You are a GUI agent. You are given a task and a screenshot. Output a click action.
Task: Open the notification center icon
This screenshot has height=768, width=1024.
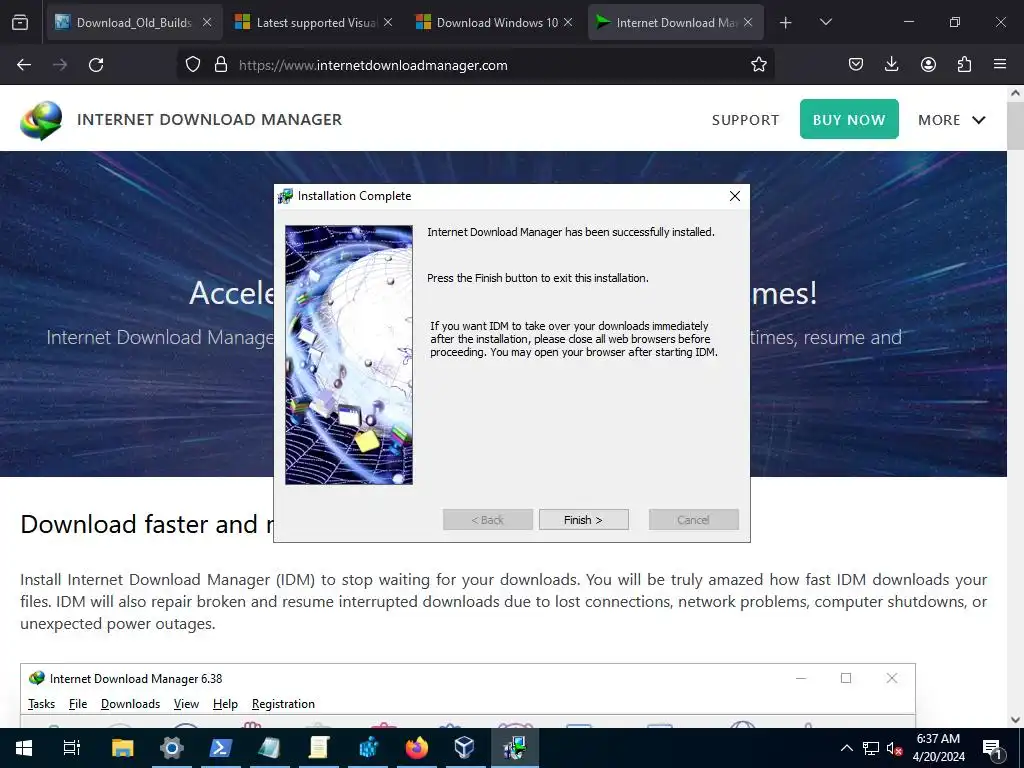[993, 748]
